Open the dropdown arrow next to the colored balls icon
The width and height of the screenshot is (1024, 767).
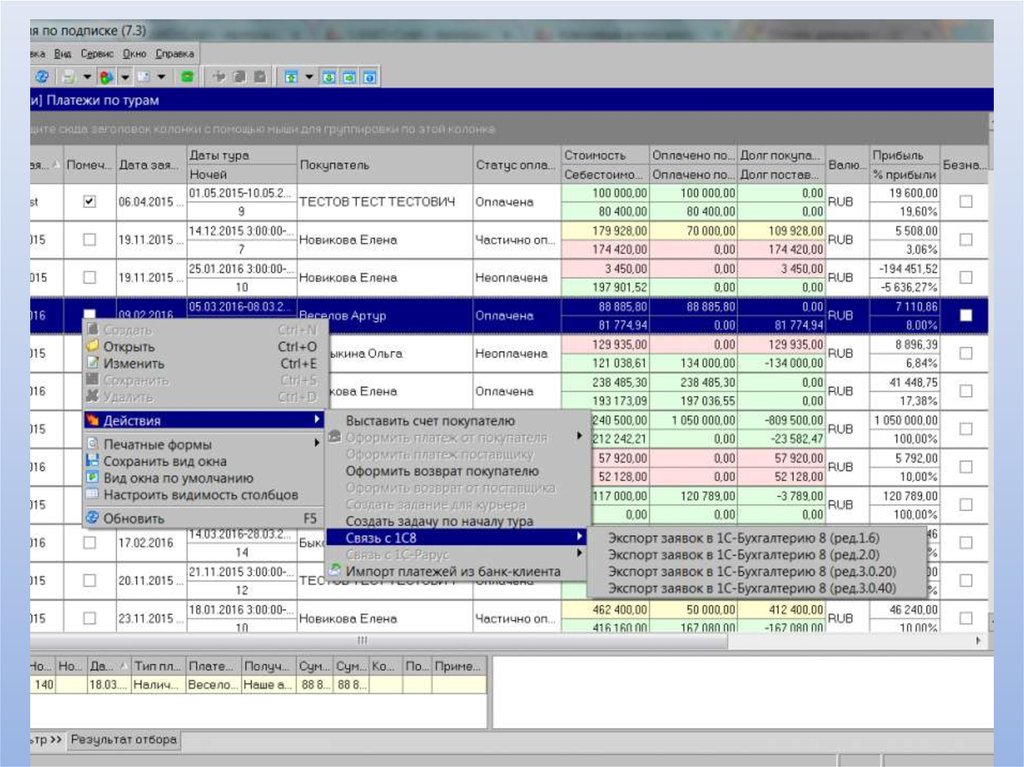pyautogui.click(x=125, y=77)
